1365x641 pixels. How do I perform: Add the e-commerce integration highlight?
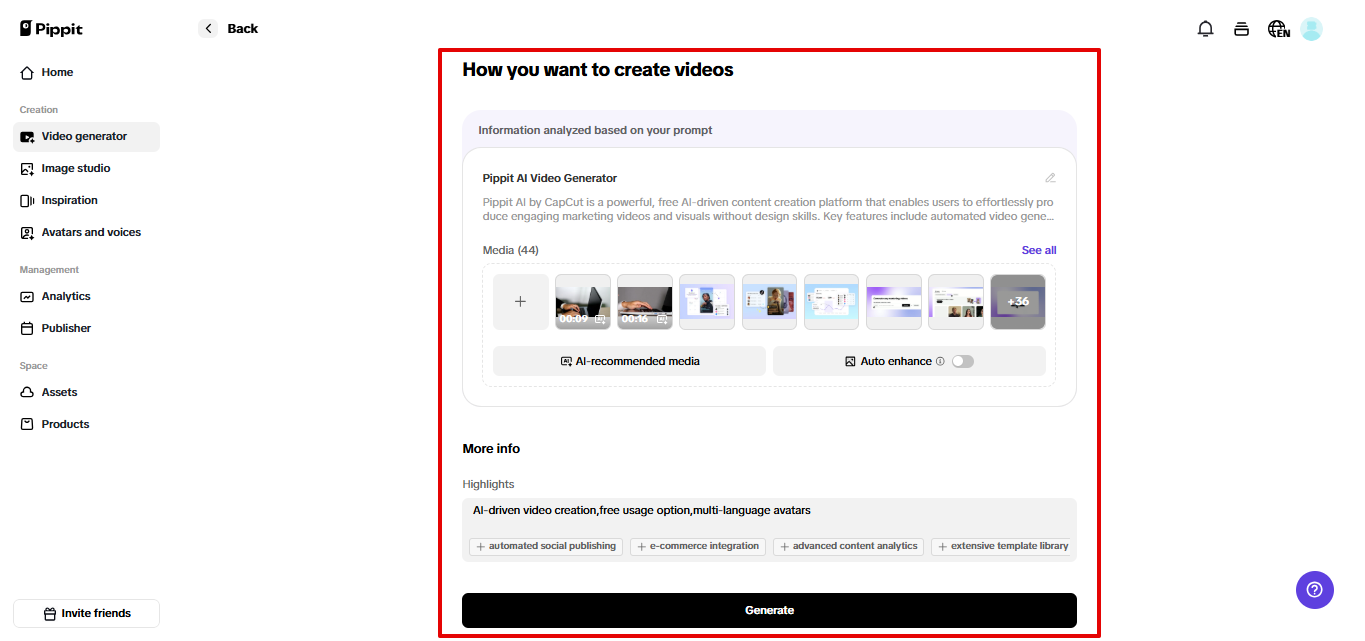click(697, 546)
